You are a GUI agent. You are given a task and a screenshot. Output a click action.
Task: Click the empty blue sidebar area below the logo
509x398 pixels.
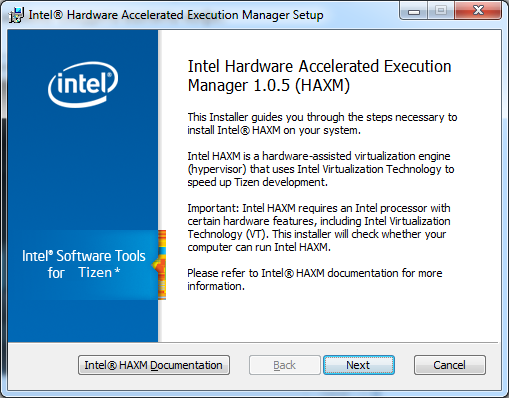(83, 168)
